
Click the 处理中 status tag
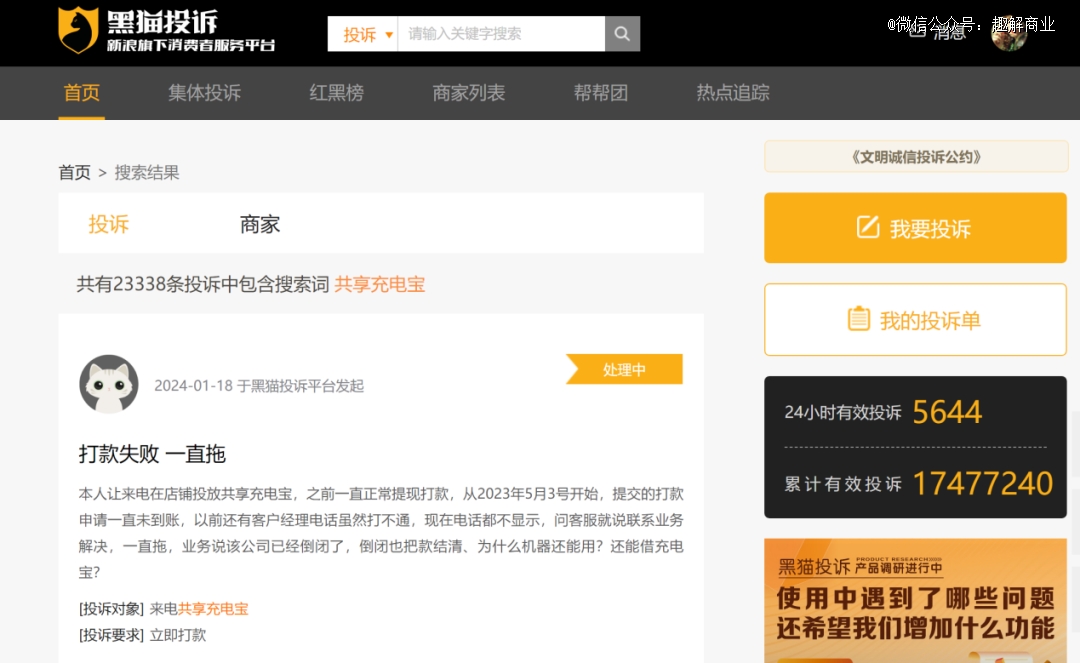coord(624,370)
